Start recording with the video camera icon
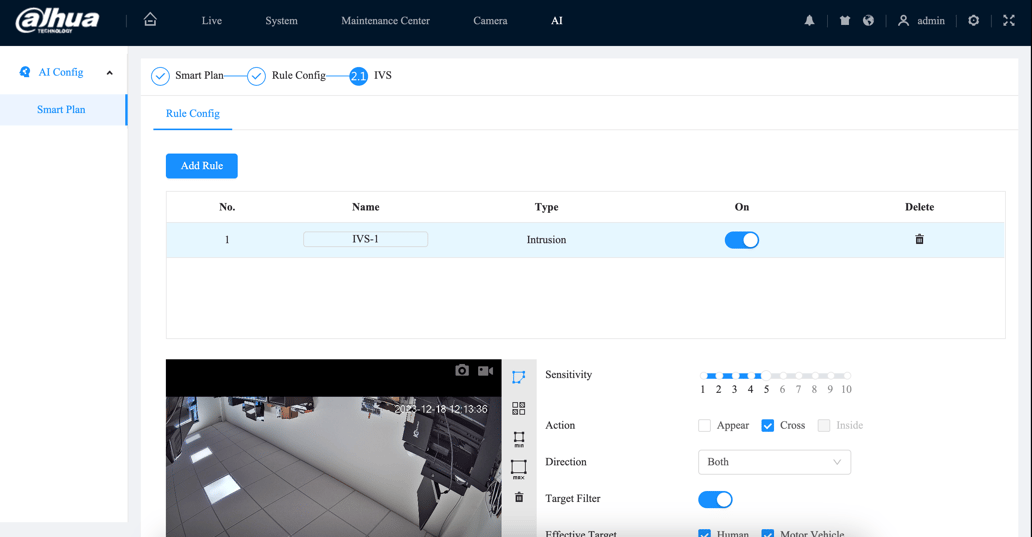Screen dimensions: 1032x537 (486, 371)
